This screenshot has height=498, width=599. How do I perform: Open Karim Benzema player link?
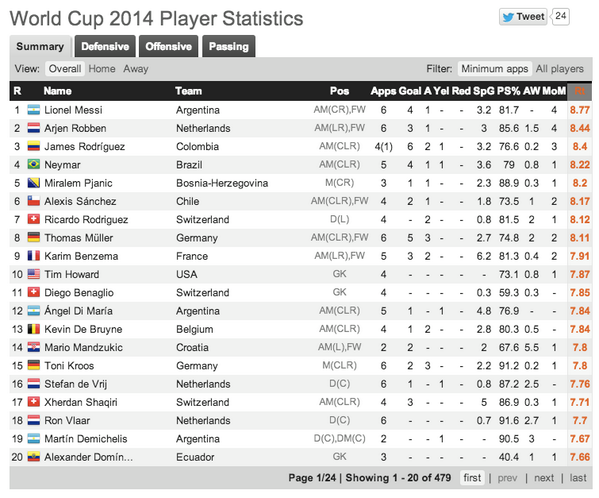[x=81, y=256]
